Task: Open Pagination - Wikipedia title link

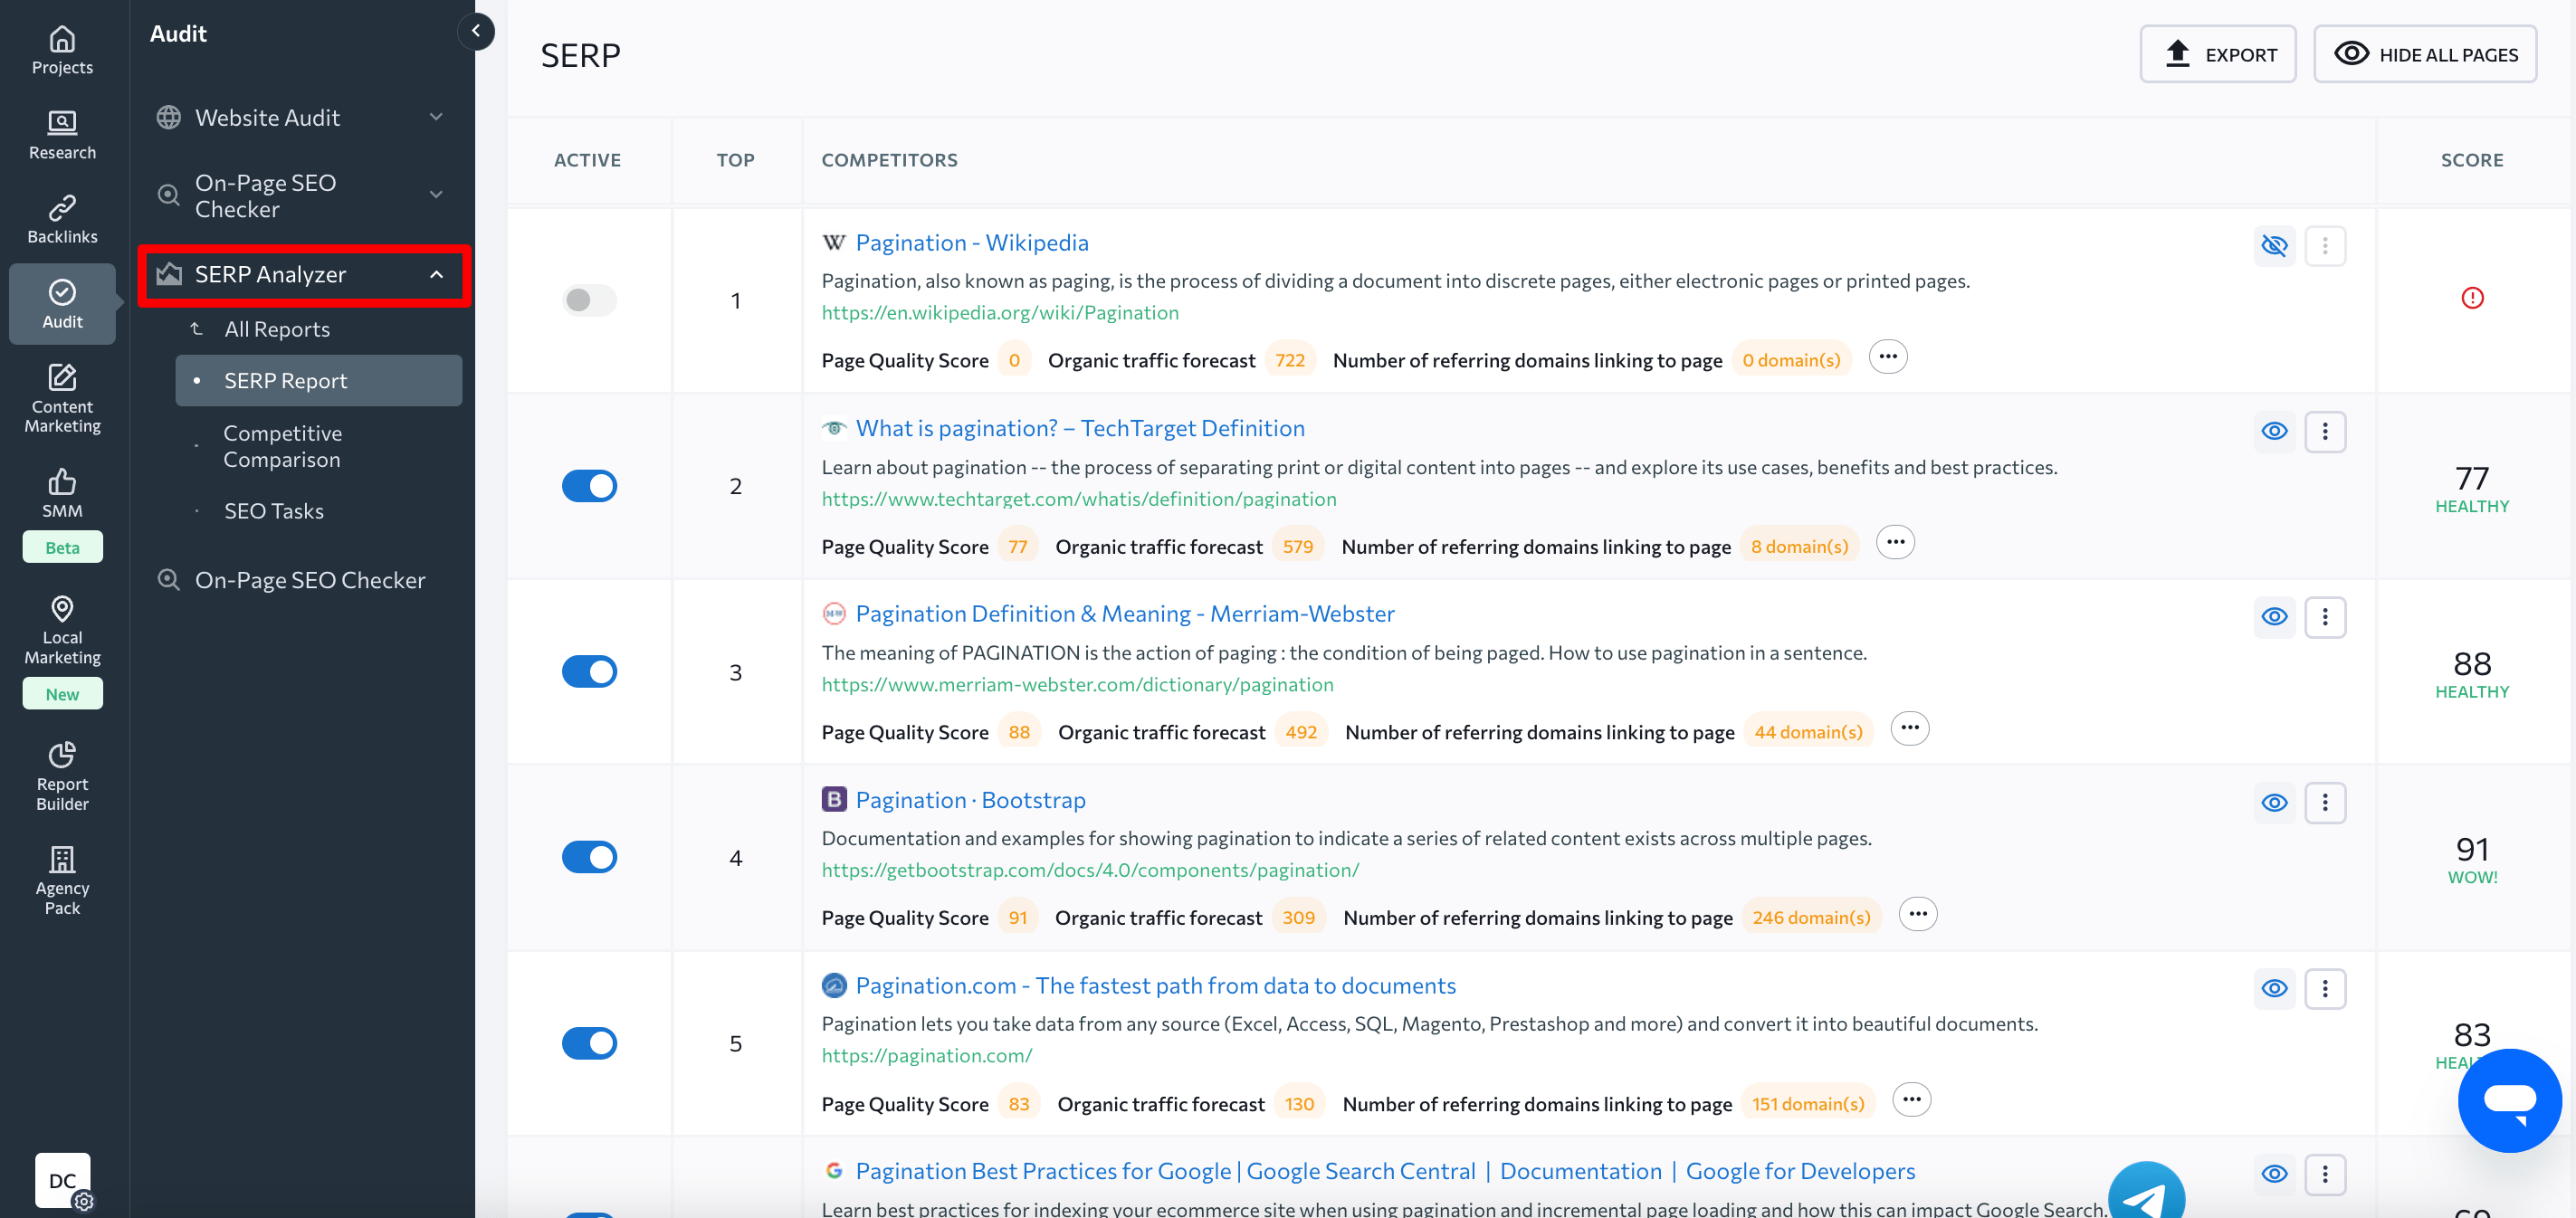Action: pyautogui.click(x=972, y=242)
